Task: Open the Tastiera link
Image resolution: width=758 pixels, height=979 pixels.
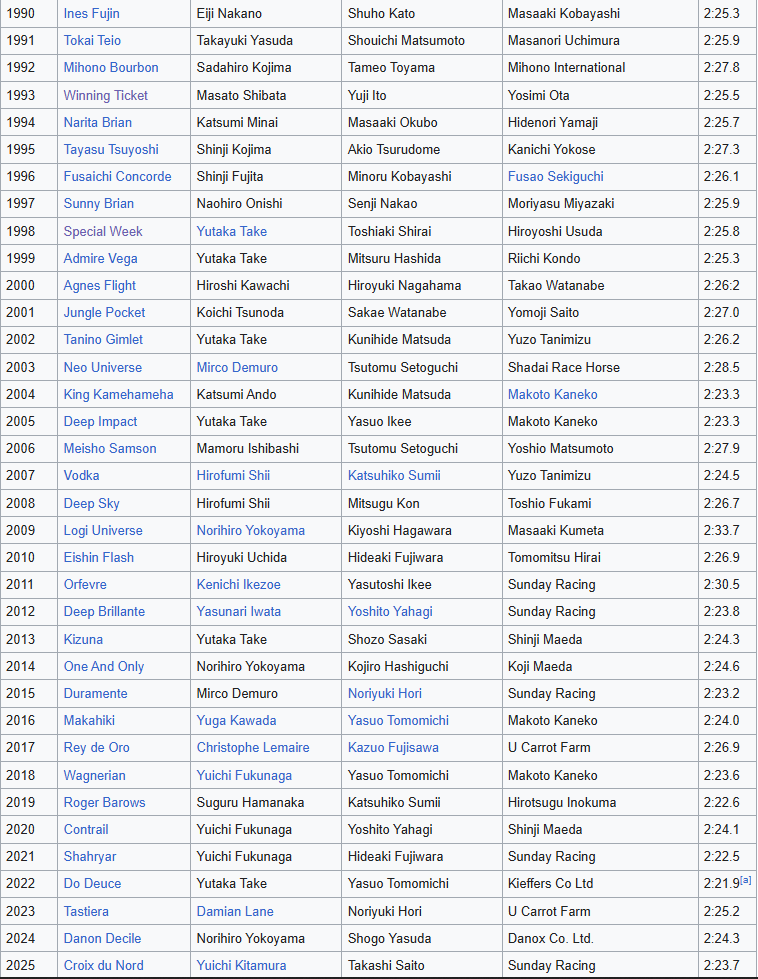Action: 86,912
